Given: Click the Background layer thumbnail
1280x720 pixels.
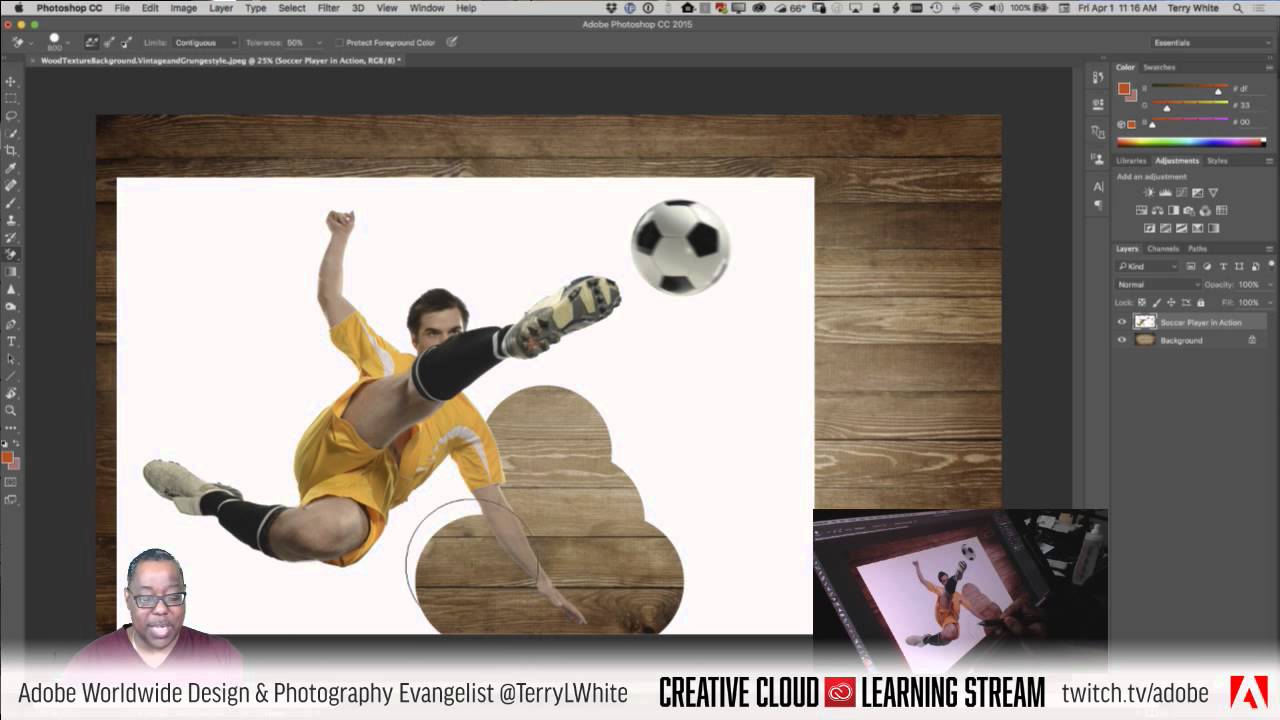Looking at the screenshot, I should point(1144,340).
